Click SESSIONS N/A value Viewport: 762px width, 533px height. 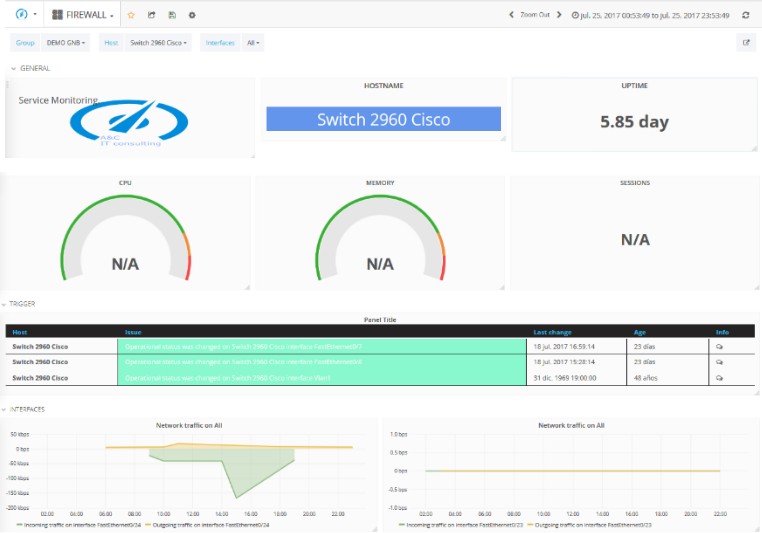pos(635,240)
